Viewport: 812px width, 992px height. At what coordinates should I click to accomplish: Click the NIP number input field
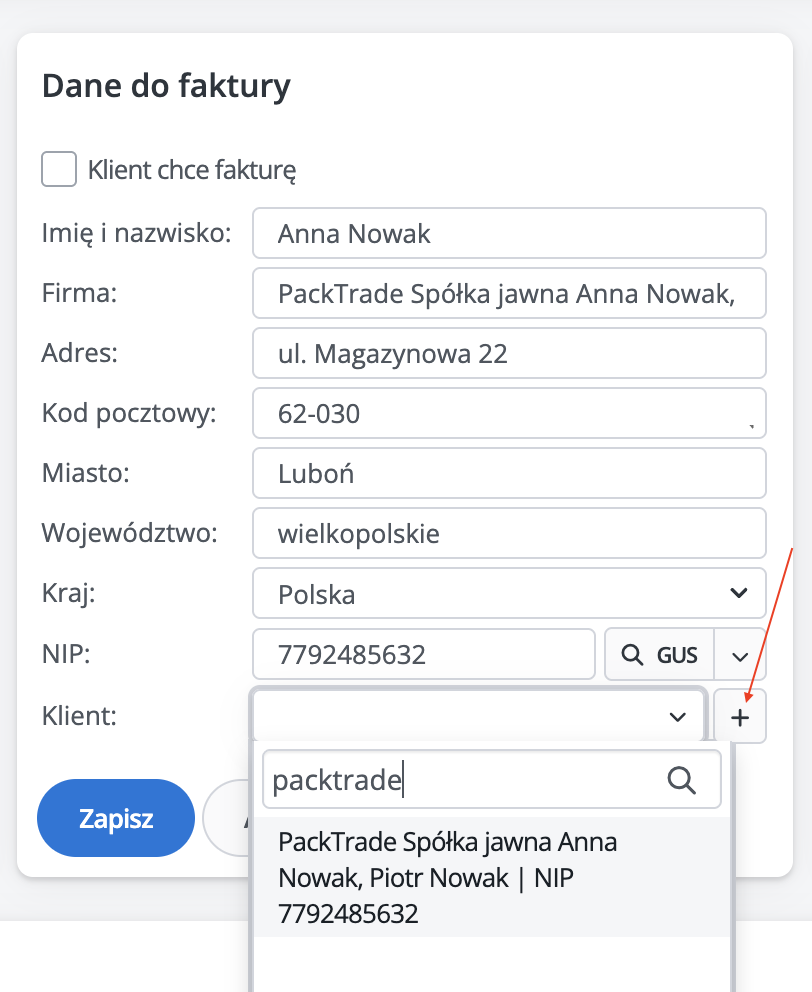(424, 656)
